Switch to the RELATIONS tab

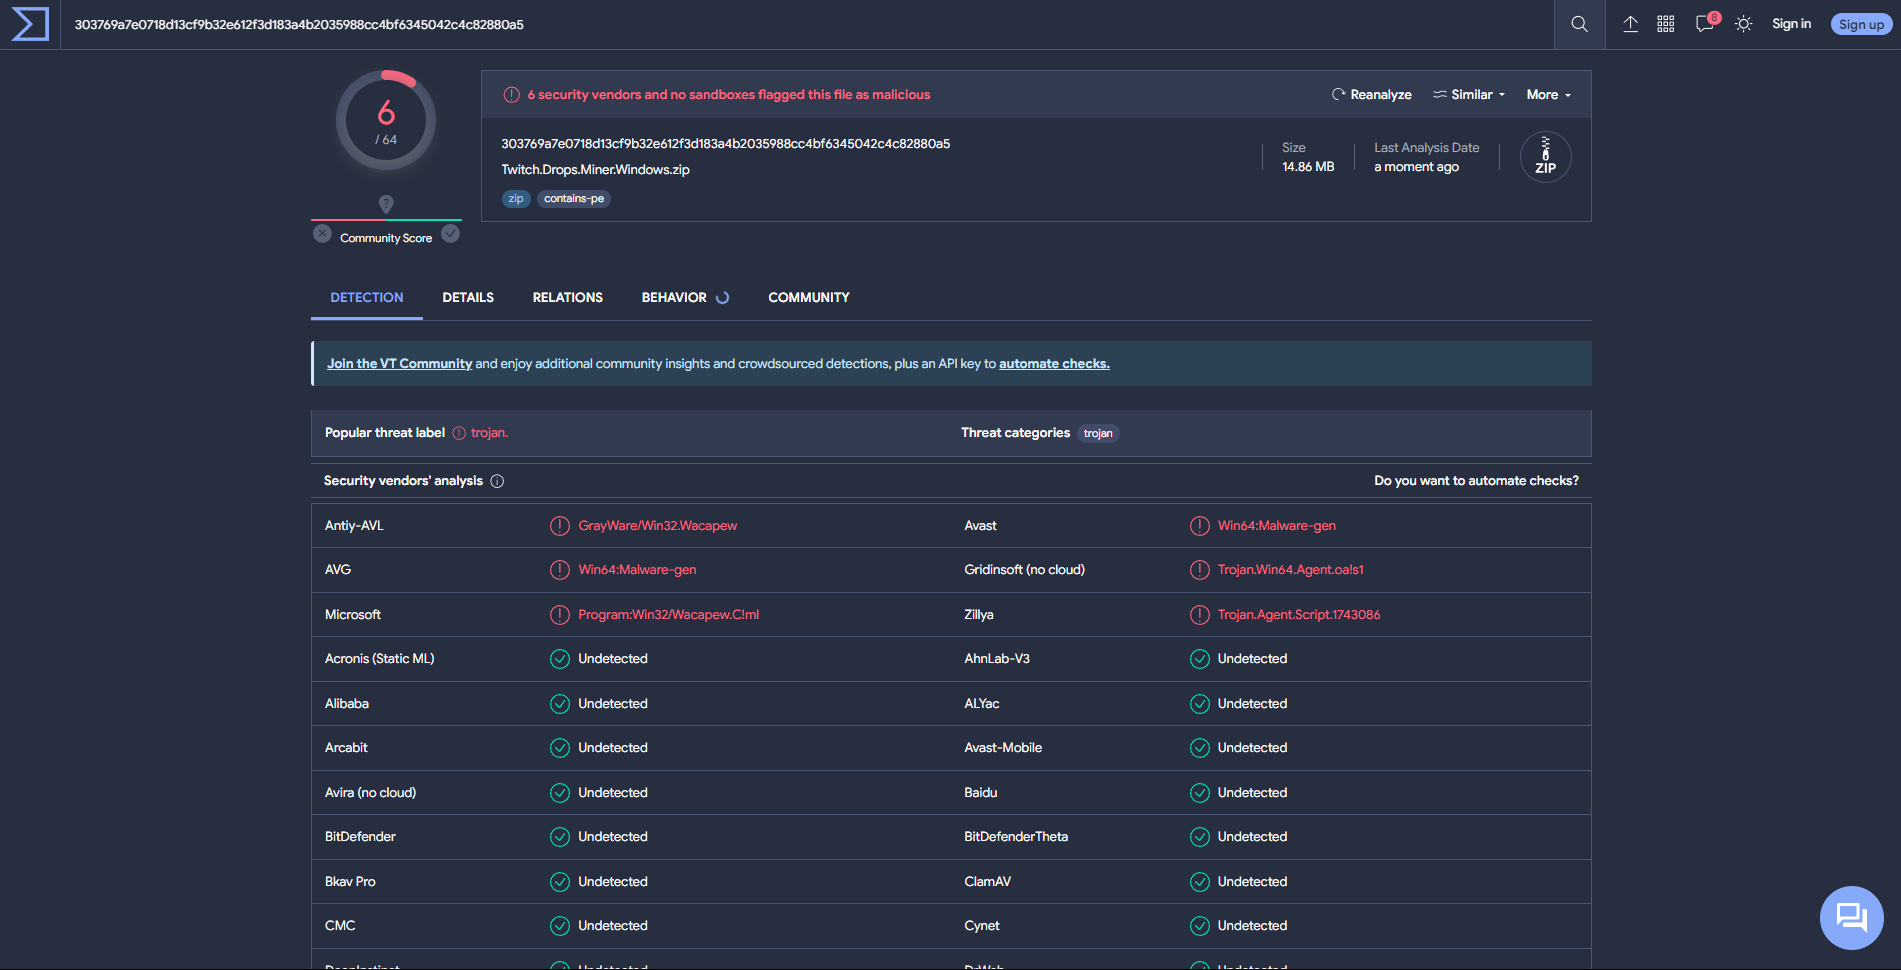[567, 297]
